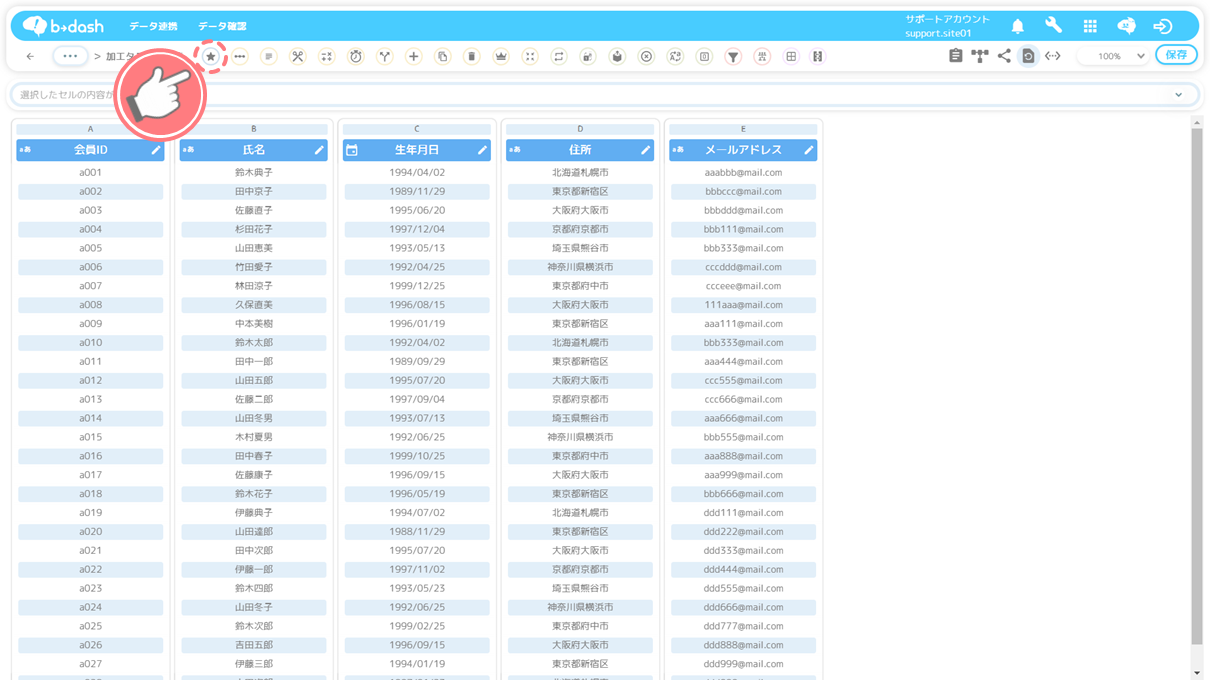This screenshot has width=1210, height=680.
Task: Click the funnel filter icon
Action: (733, 57)
